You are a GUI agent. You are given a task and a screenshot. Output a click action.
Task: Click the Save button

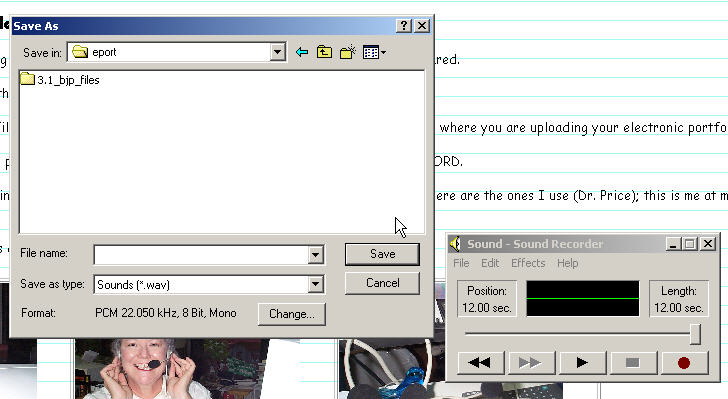tap(382, 254)
